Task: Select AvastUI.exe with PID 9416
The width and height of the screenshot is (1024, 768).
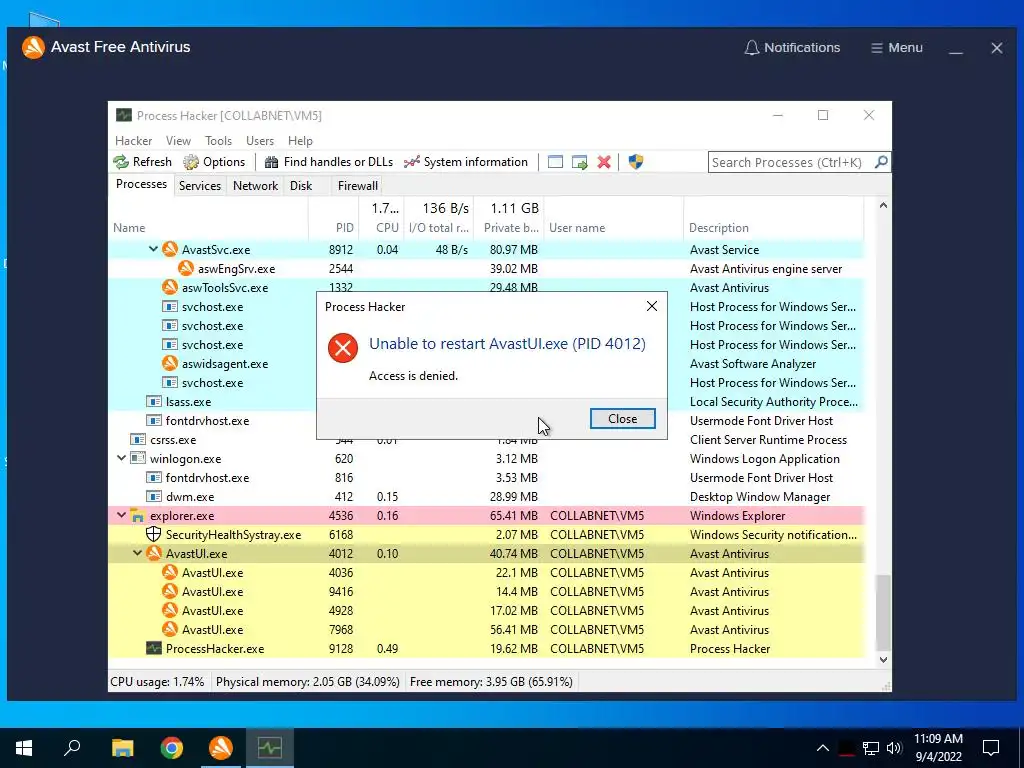Action: (x=486, y=592)
